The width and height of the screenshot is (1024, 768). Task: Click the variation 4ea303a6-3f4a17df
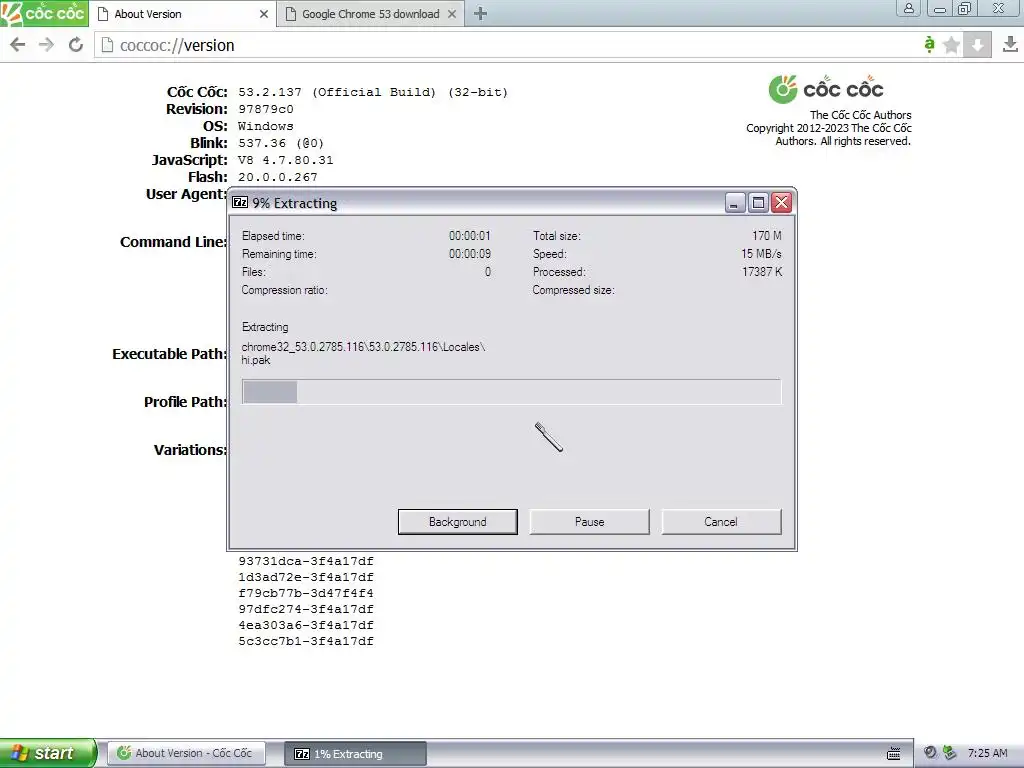pos(306,625)
